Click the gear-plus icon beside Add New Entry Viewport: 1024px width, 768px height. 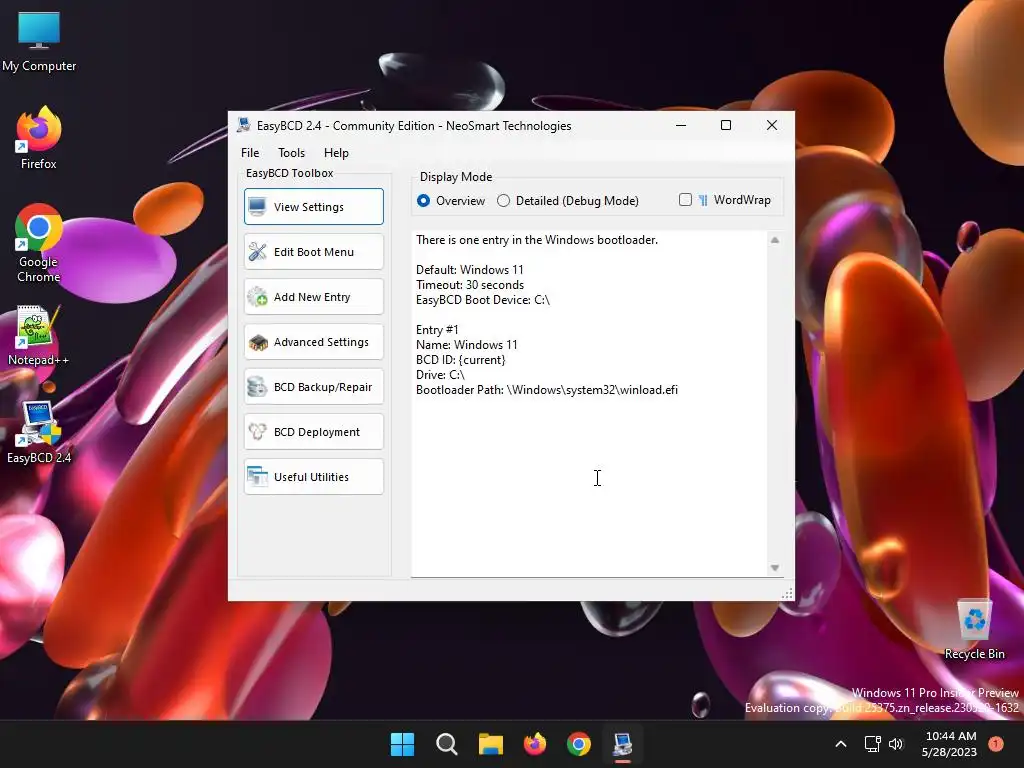coord(257,297)
